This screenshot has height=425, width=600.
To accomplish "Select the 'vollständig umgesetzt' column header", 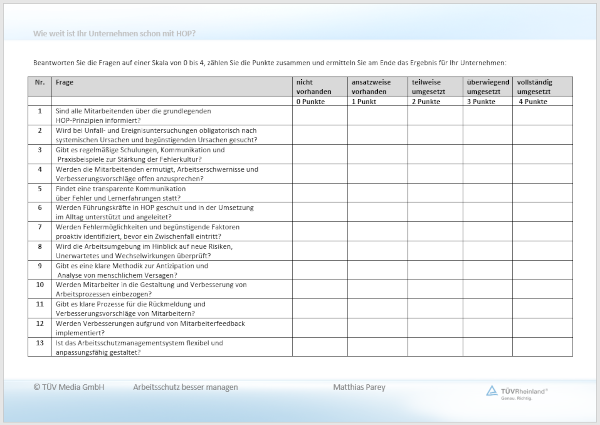I will coord(544,85).
